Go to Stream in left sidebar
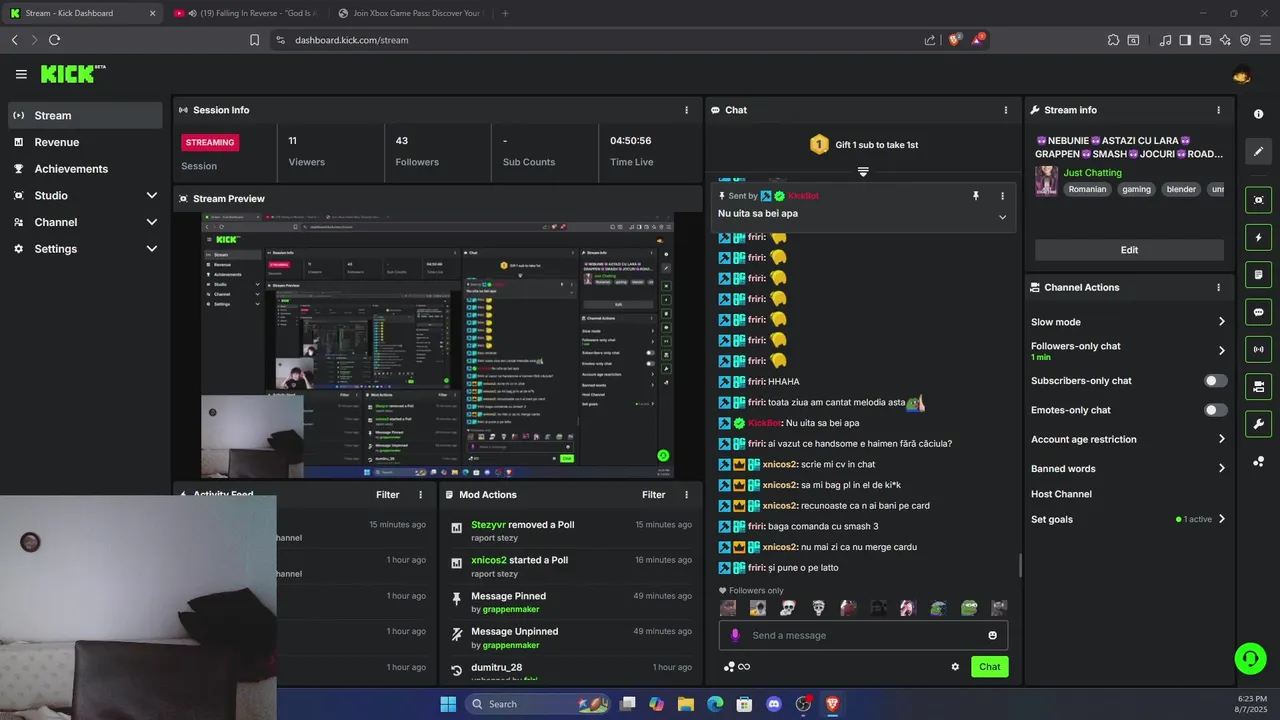 (85, 115)
